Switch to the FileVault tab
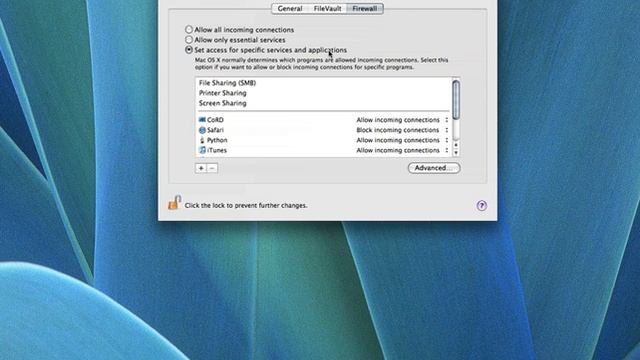Screen dimensions: 640x360 pyautogui.click(x=327, y=9)
